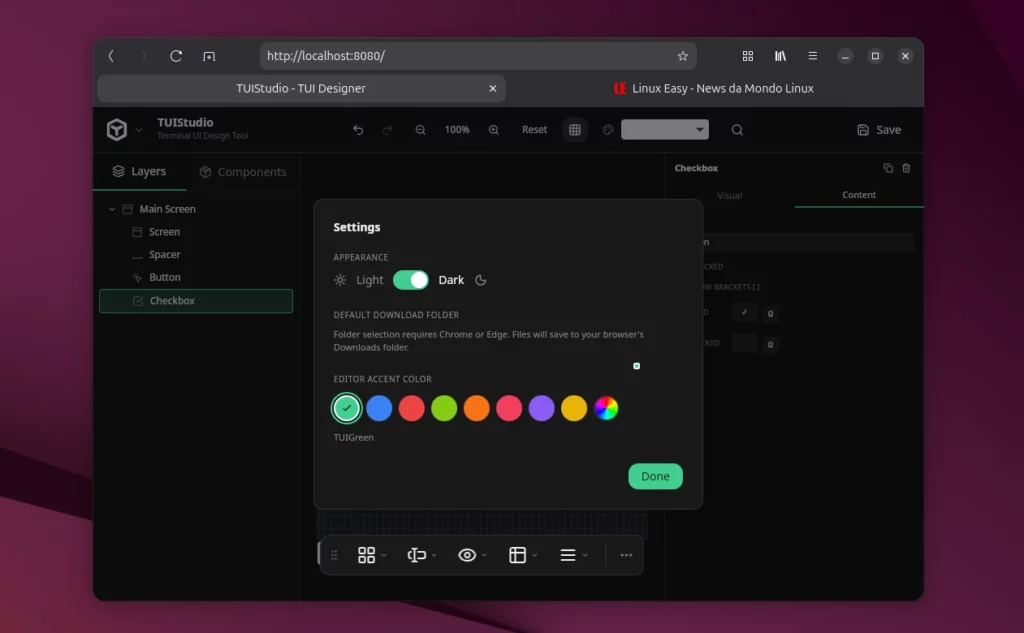Click the Done button in Settings

coord(655,476)
